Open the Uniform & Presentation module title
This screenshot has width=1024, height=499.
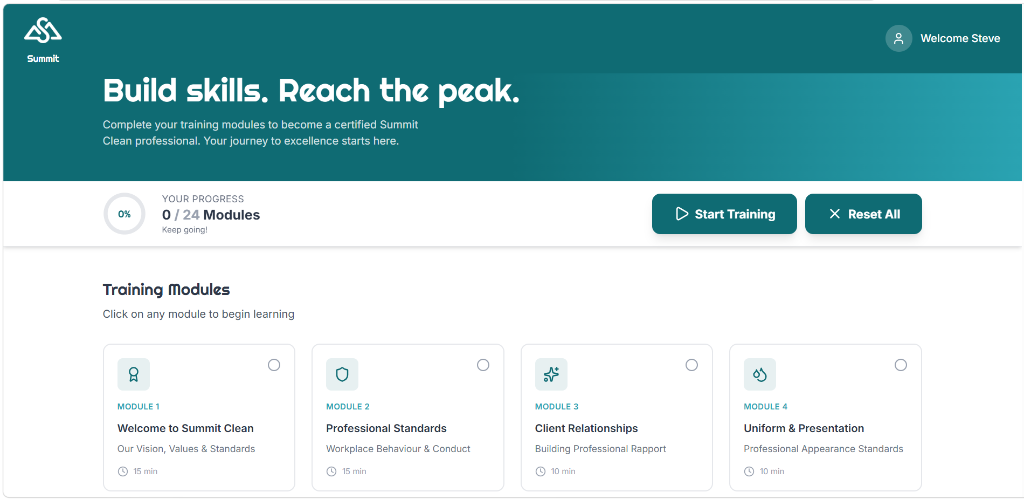(804, 428)
